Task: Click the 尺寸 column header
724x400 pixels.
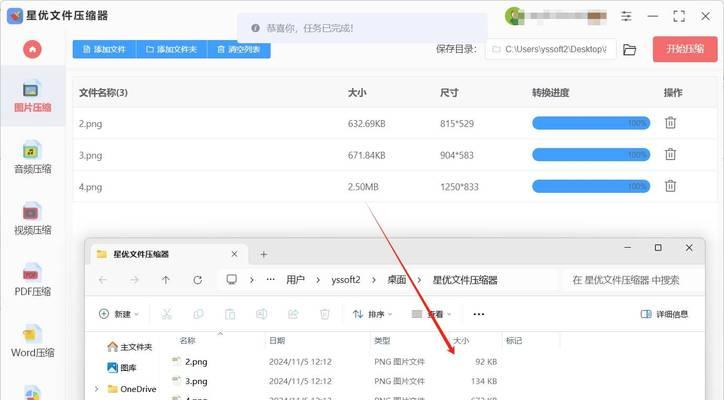Action: pos(449,92)
